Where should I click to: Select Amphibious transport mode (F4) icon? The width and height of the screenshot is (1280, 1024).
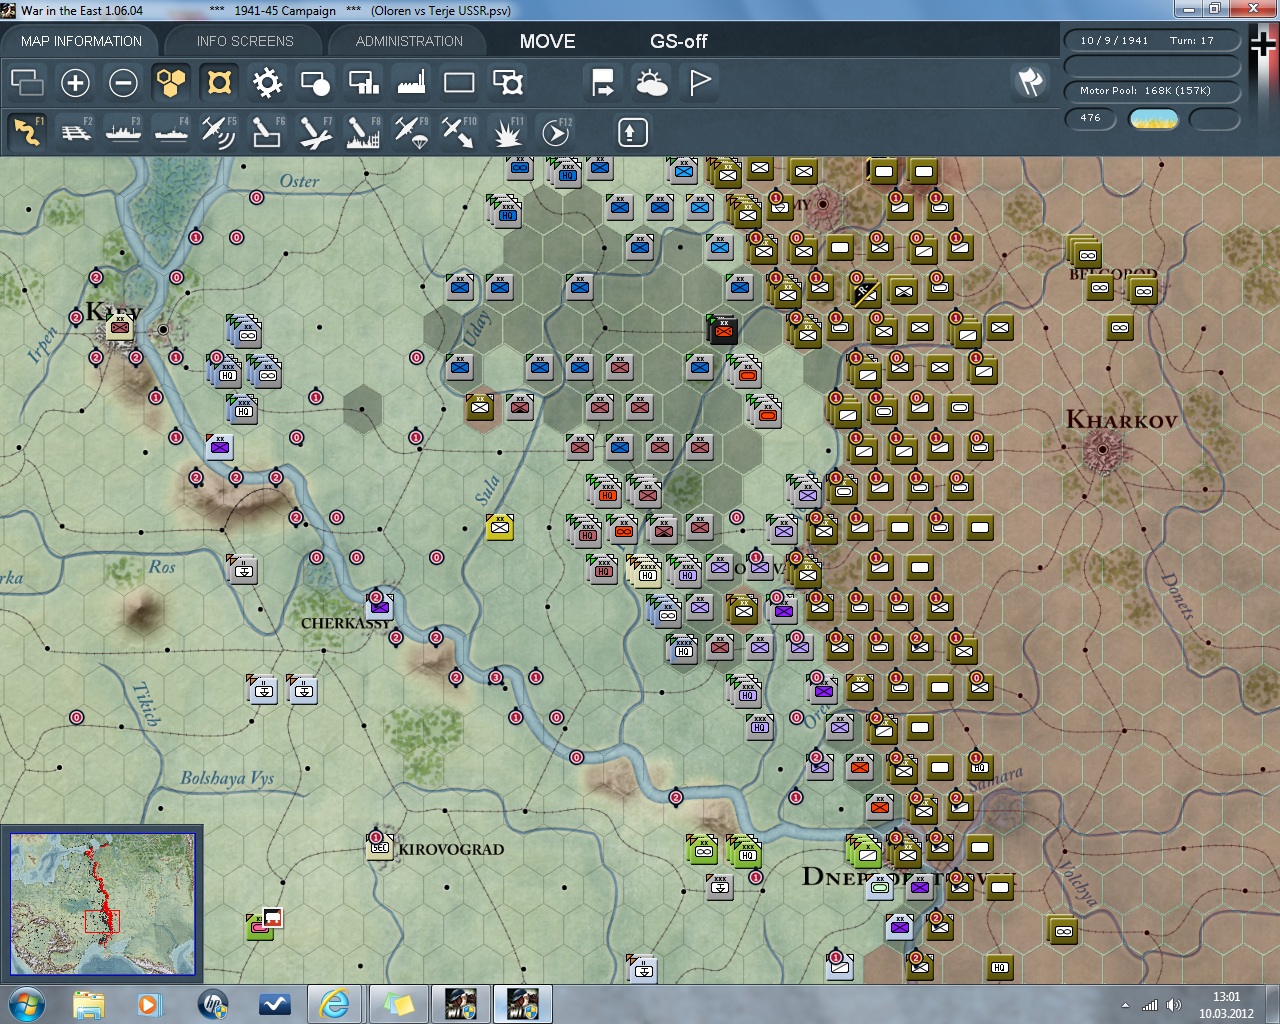coord(171,133)
